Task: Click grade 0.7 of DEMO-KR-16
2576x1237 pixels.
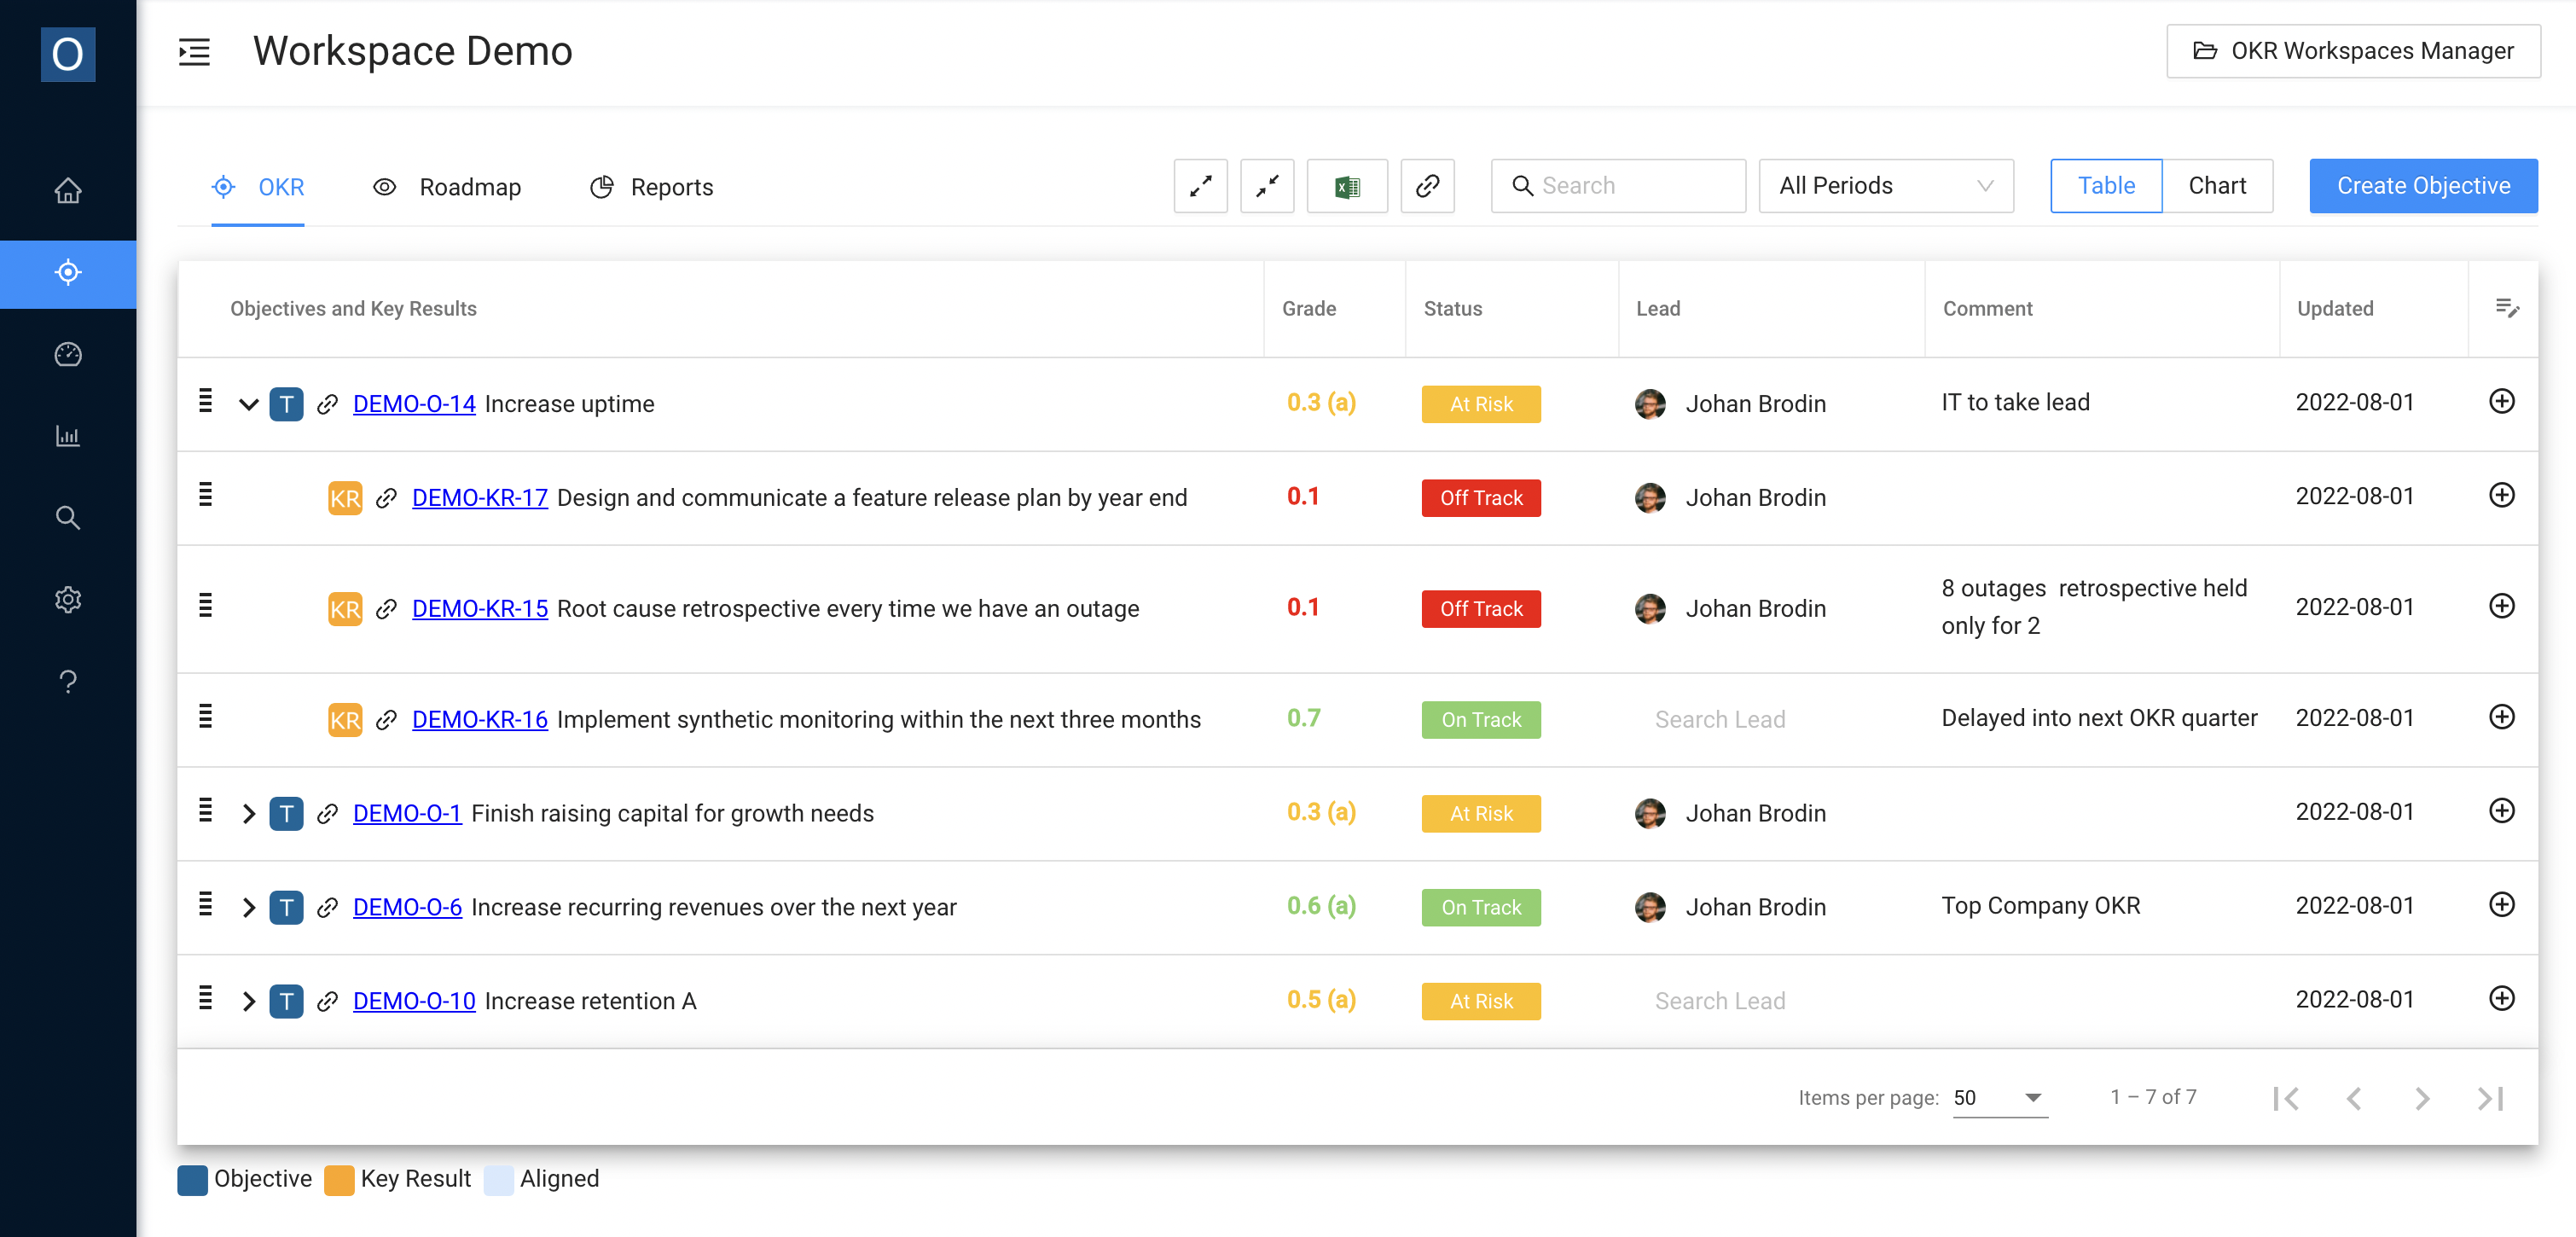Action: (1303, 718)
